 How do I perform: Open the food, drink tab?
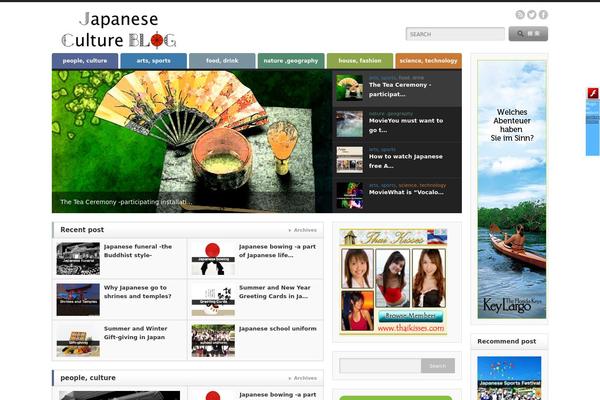coord(222,61)
